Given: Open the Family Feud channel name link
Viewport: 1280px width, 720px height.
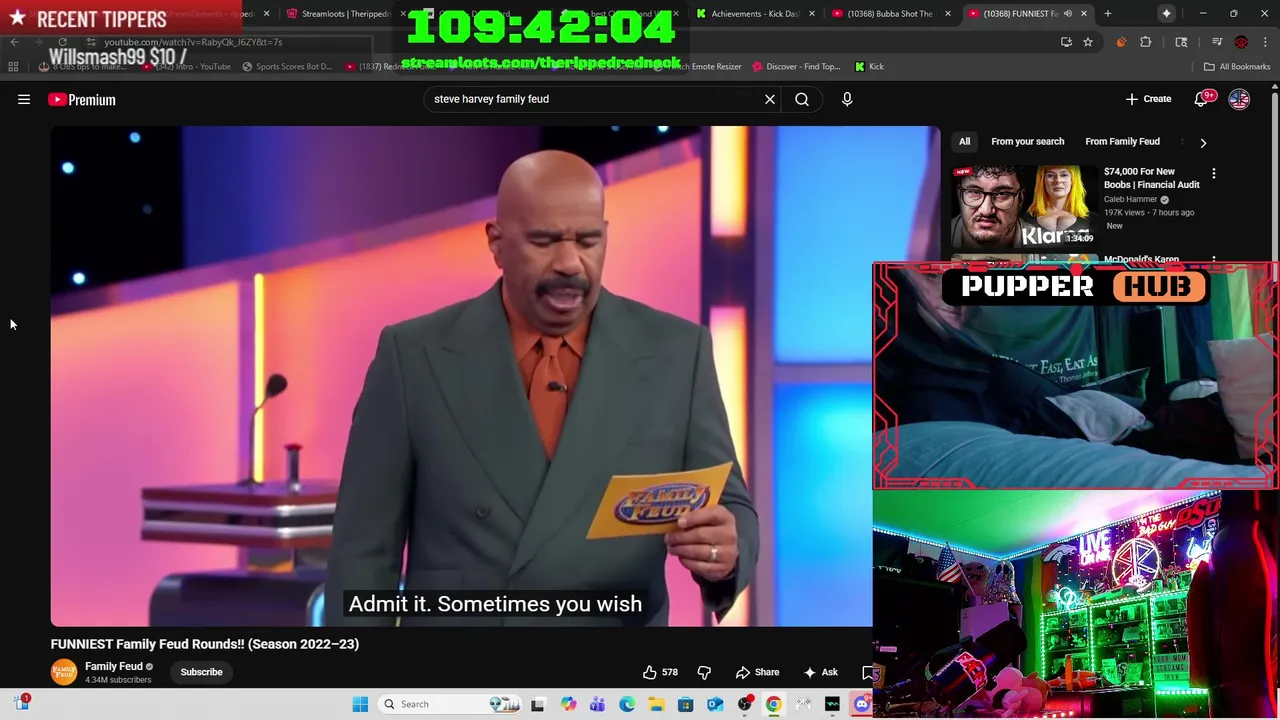Looking at the screenshot, I should tap(114, 666).
